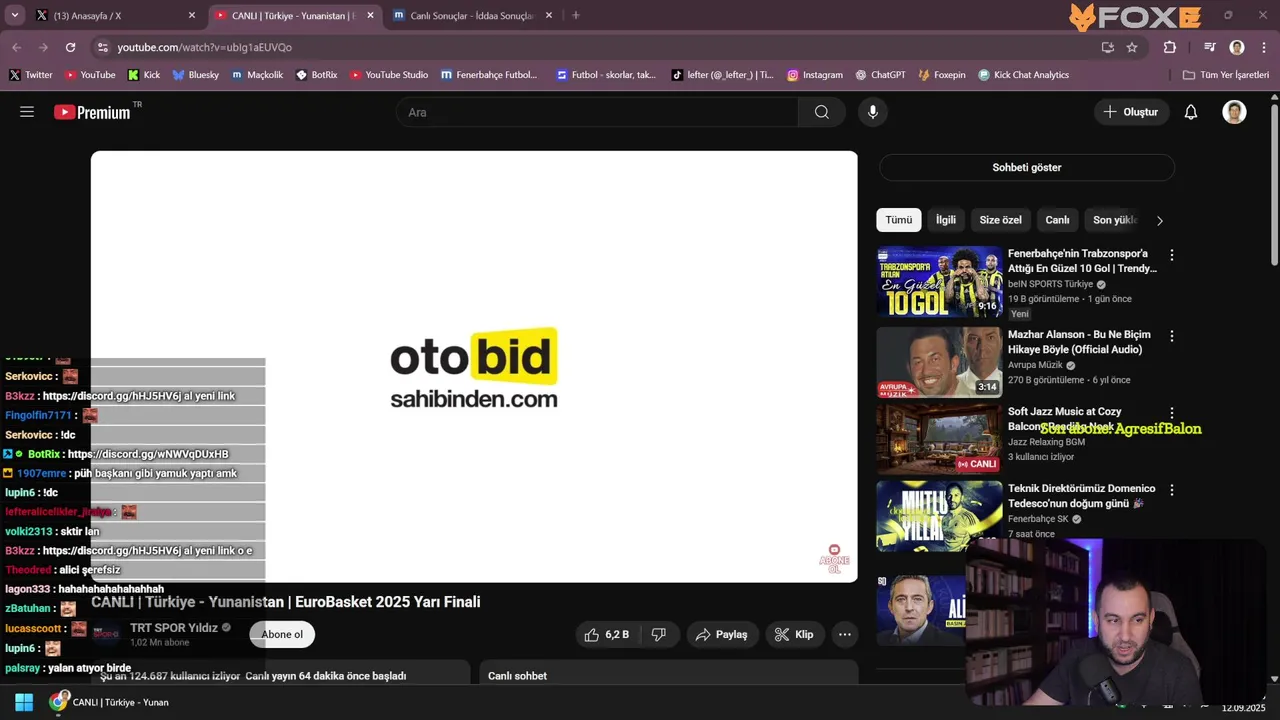The width and height of the screenshot is (1280, 720).
Task: Open the tab search dropdown arrow
Action: point(15,15)
